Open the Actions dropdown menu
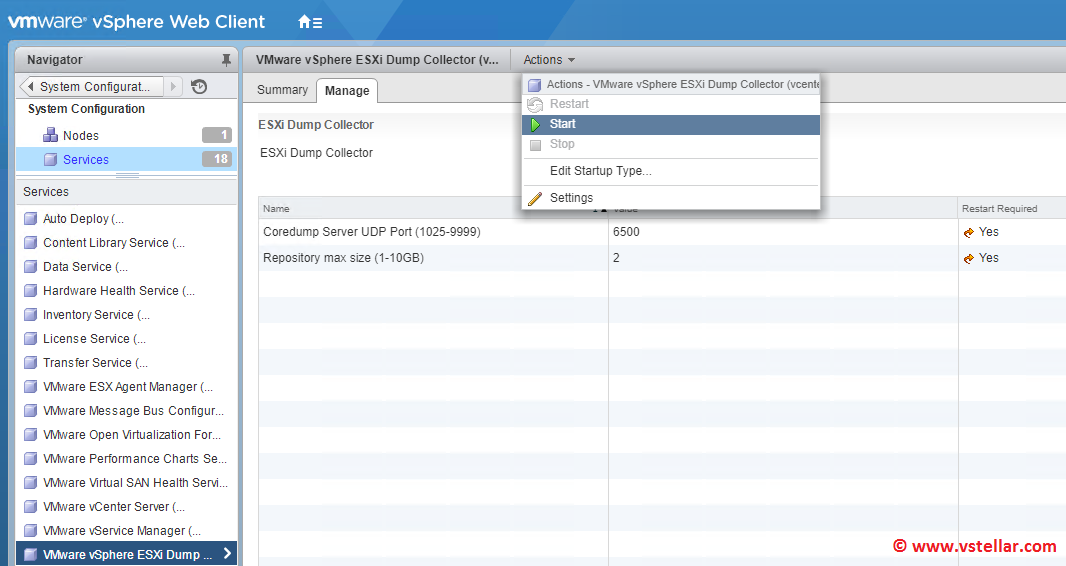Viewport: 1066px width, 566px height. pos(549,60)
